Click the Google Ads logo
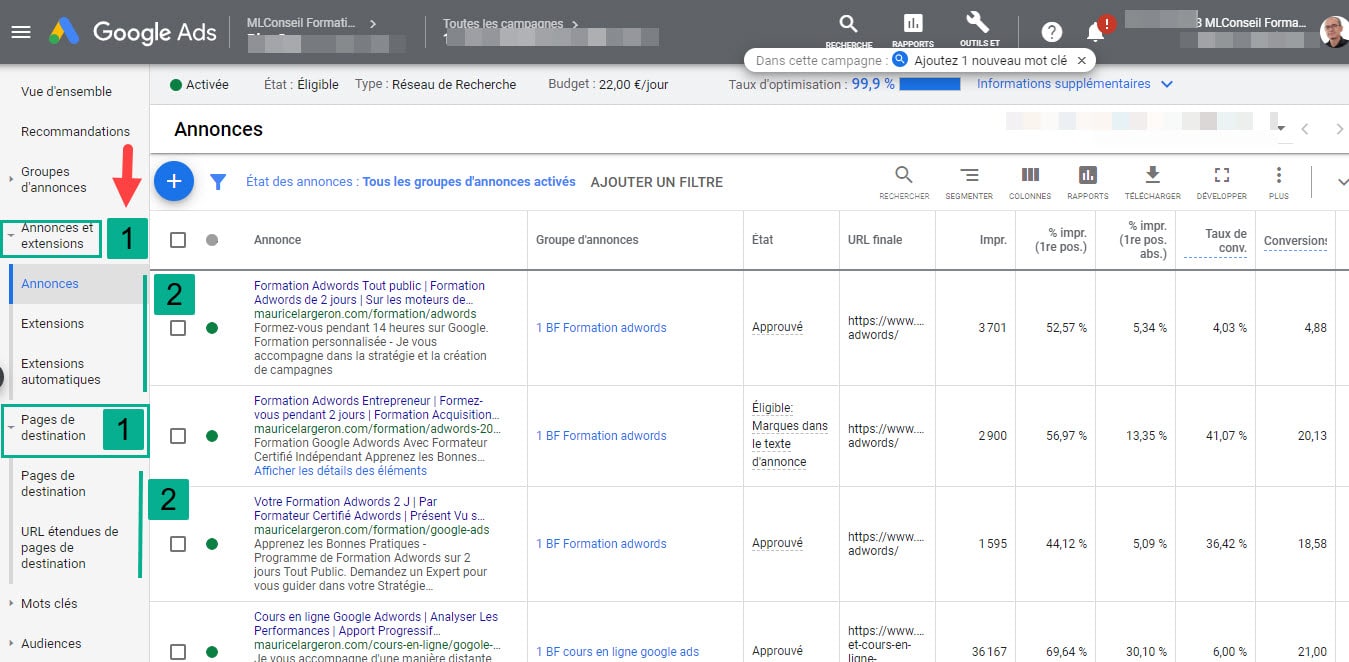1349x662 pixels. 132,31
